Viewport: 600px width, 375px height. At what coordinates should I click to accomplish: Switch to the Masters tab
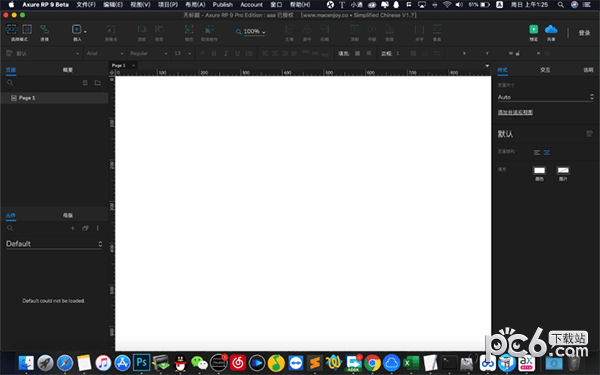click(x=68, y=215)
